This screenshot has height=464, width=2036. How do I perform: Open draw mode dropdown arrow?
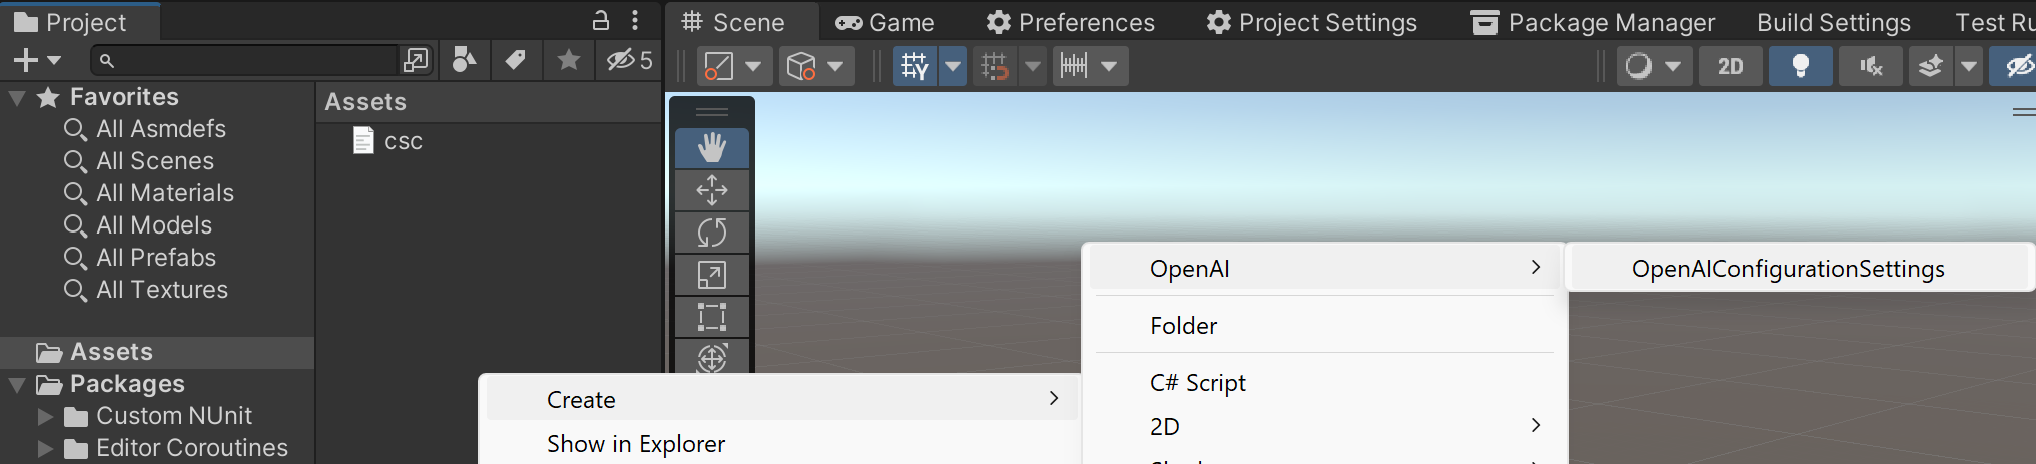(x=1674, y=66)
